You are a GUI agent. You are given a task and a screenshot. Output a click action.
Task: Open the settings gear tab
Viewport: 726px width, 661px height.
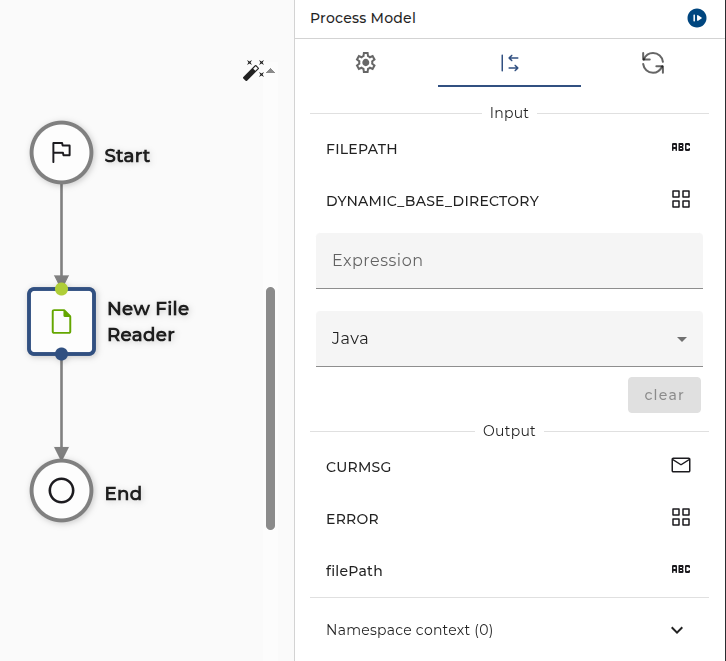pos(366,63)
